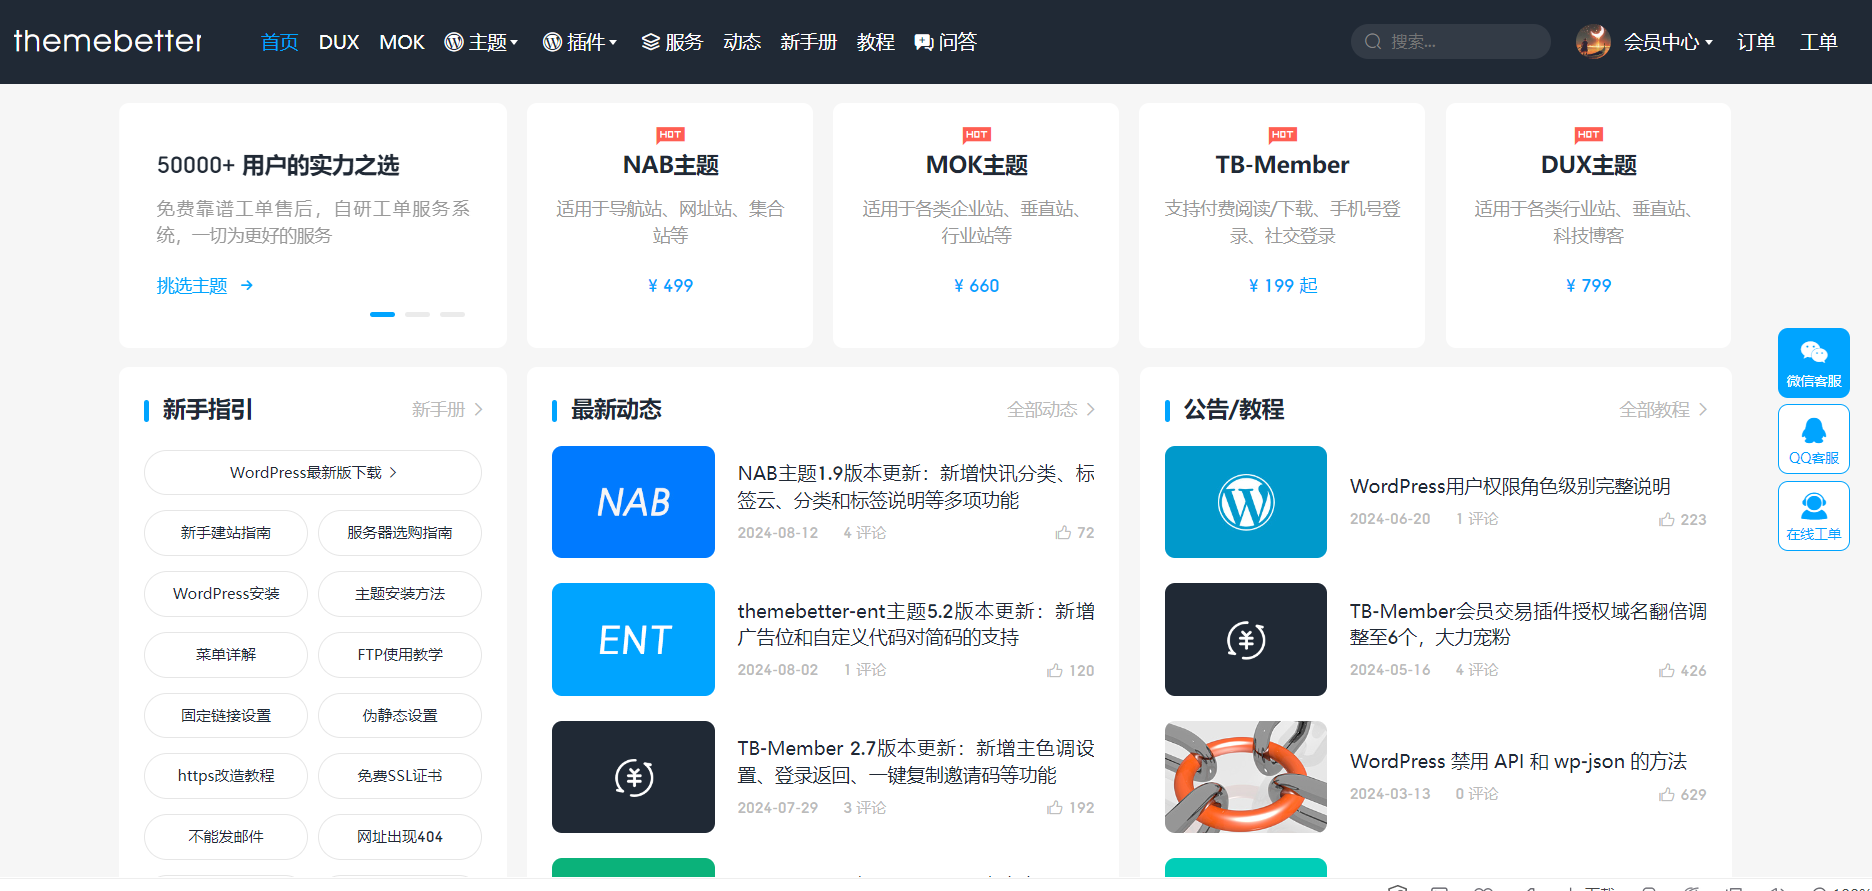Switch to the second carousel slide indicator
1872x891 pixels.
coord(417,314)
